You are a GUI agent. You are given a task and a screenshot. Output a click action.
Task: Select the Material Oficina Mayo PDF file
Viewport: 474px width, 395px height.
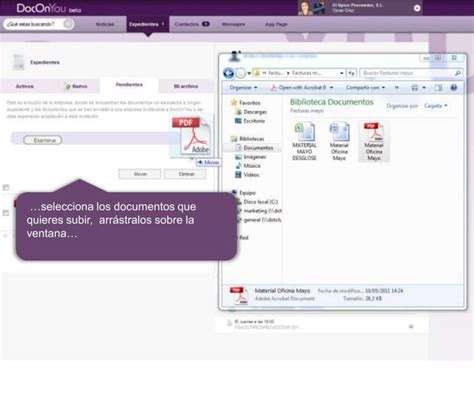[374, 141]
